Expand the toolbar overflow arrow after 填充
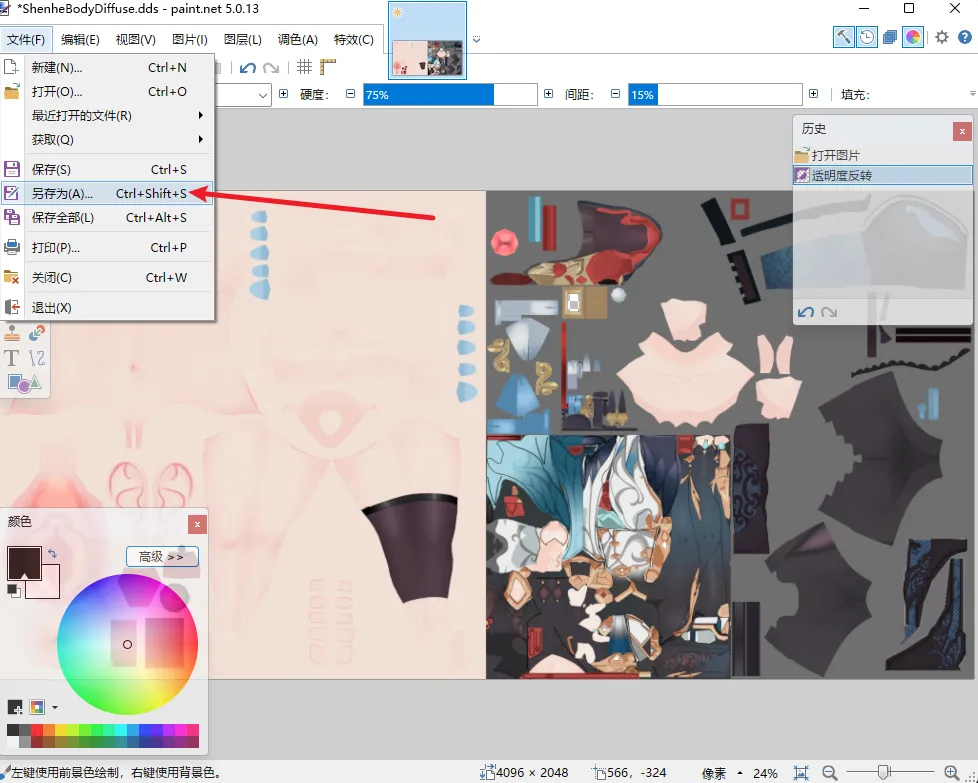The width and height of the screenshot is (978, 783). pos(972,94)
